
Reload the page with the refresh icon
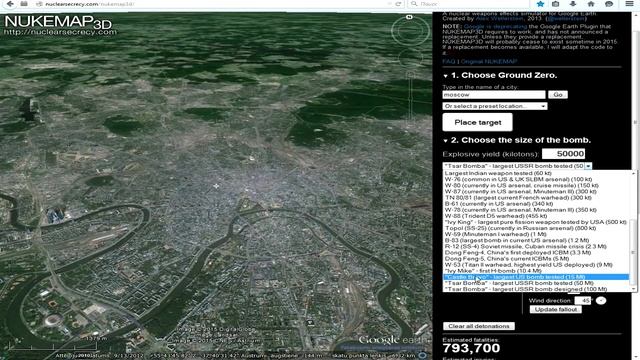point(398,4)
